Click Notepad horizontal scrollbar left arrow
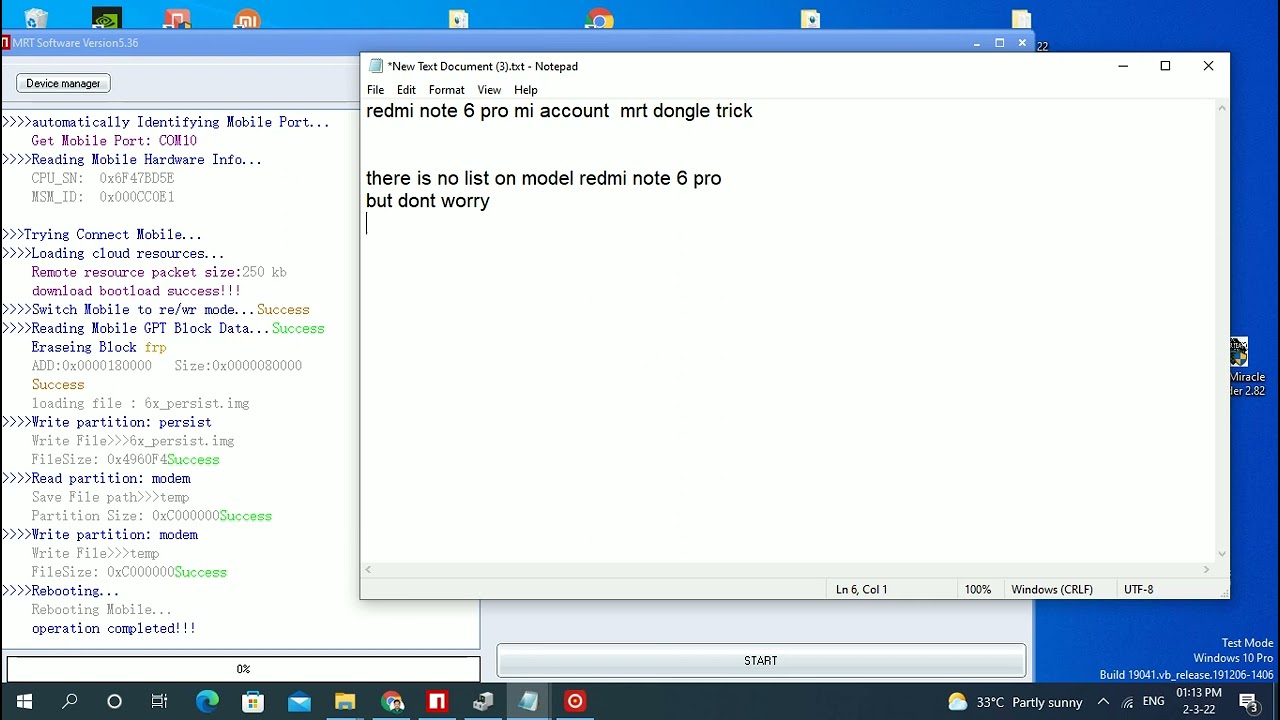Screen dimensions: 1280x720 368,570
